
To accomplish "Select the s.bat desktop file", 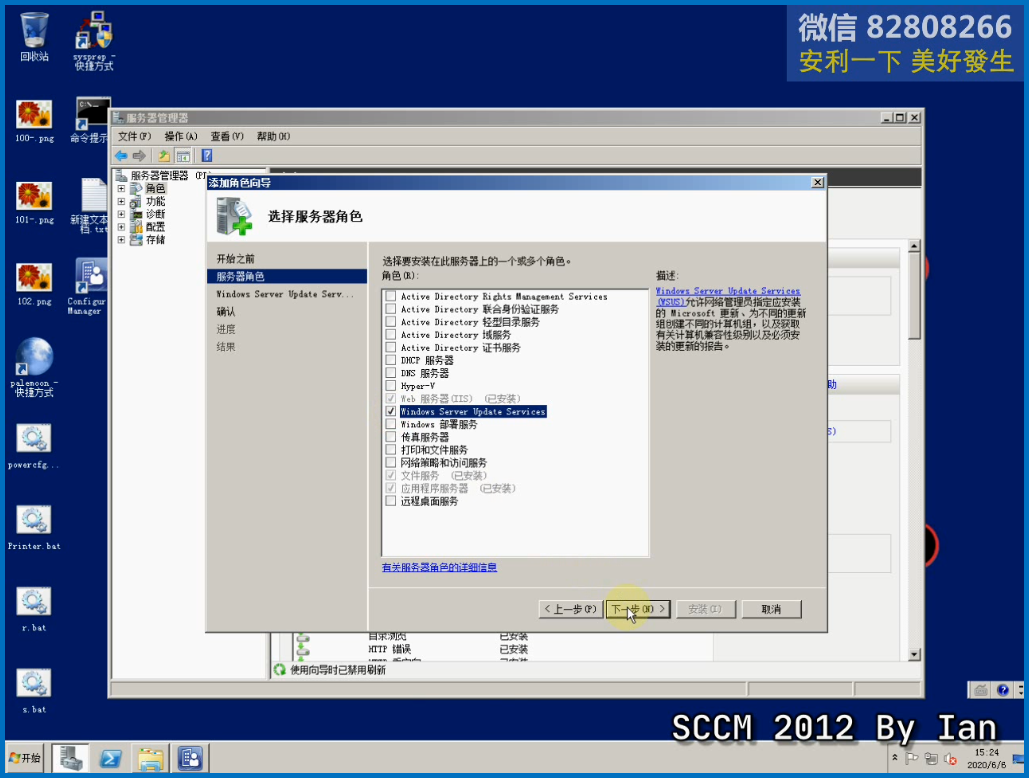I will pyautogui.click(x=34, y=691).
